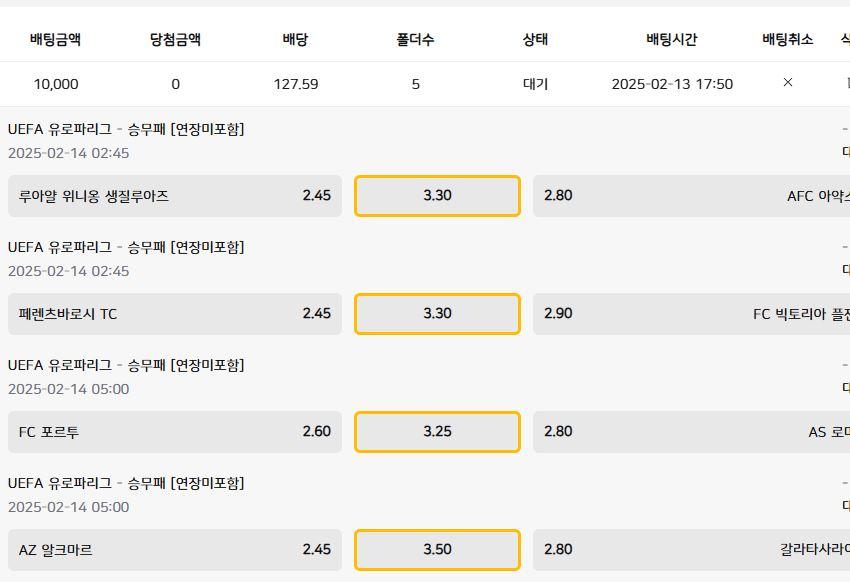The width and height of the screenshot is (850, 582).
Task: Click the 배당 column header
Action: point(295,40)
